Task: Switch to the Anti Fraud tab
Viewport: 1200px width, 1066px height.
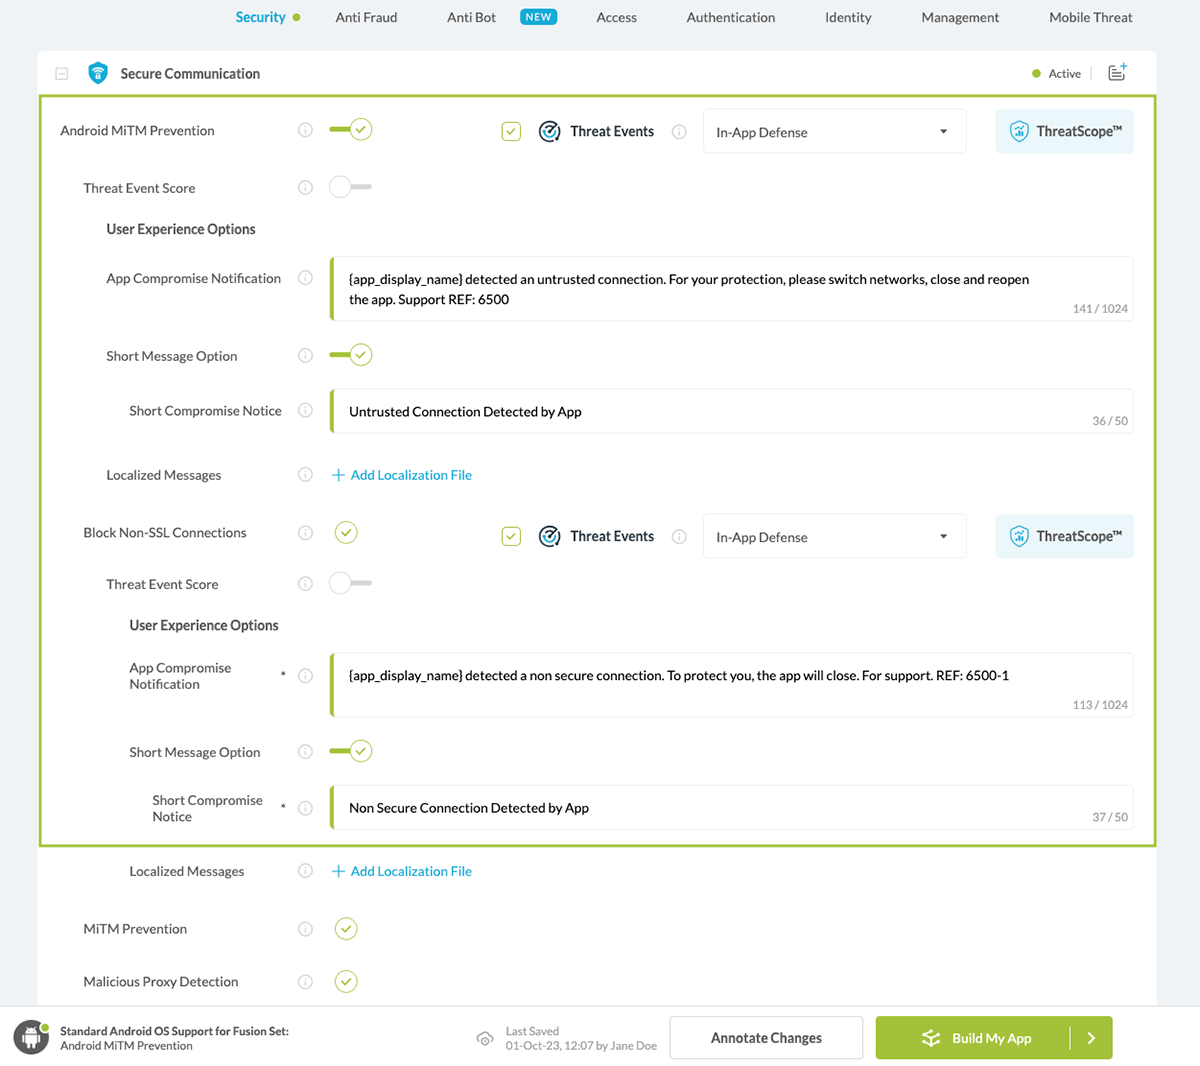Action: 366,17
